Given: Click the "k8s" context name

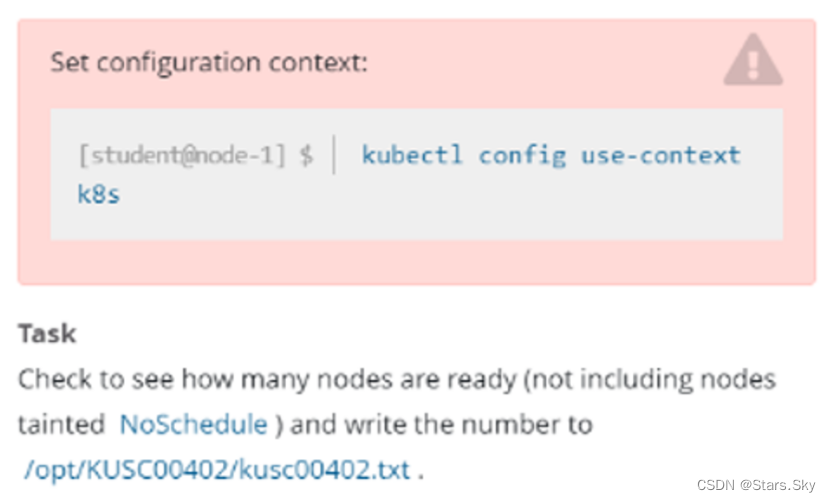Looking at the screenshot, I should click(x=99, y=194).
